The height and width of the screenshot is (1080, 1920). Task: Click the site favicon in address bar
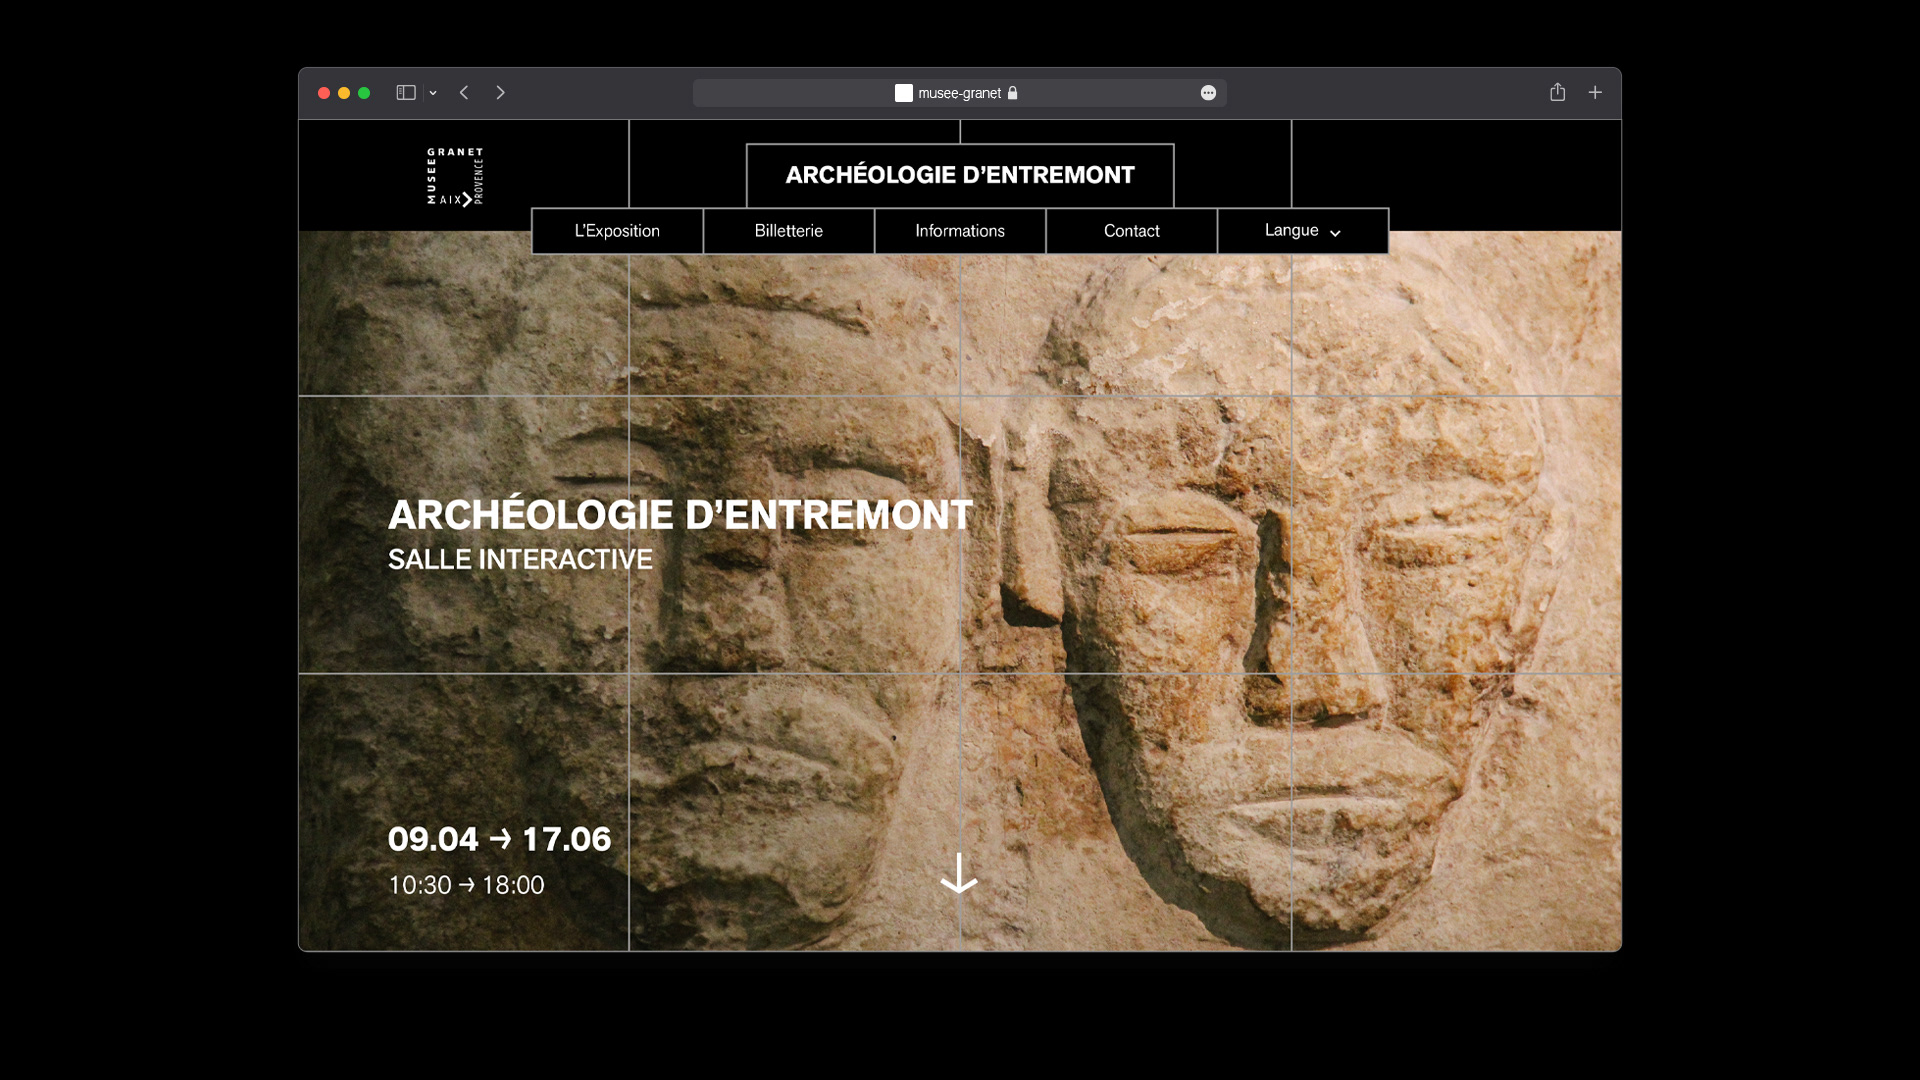[x=903, y=93]
